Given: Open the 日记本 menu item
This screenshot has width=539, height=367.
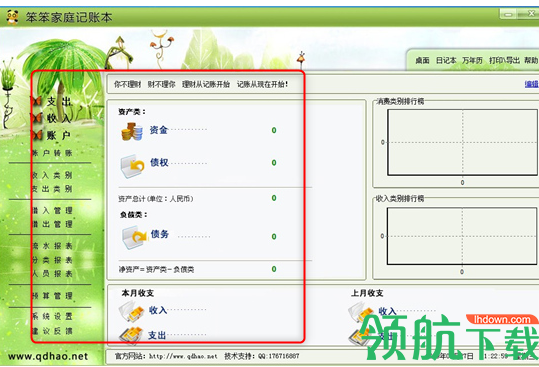Looking at the screenshot, I should [446, 60].
